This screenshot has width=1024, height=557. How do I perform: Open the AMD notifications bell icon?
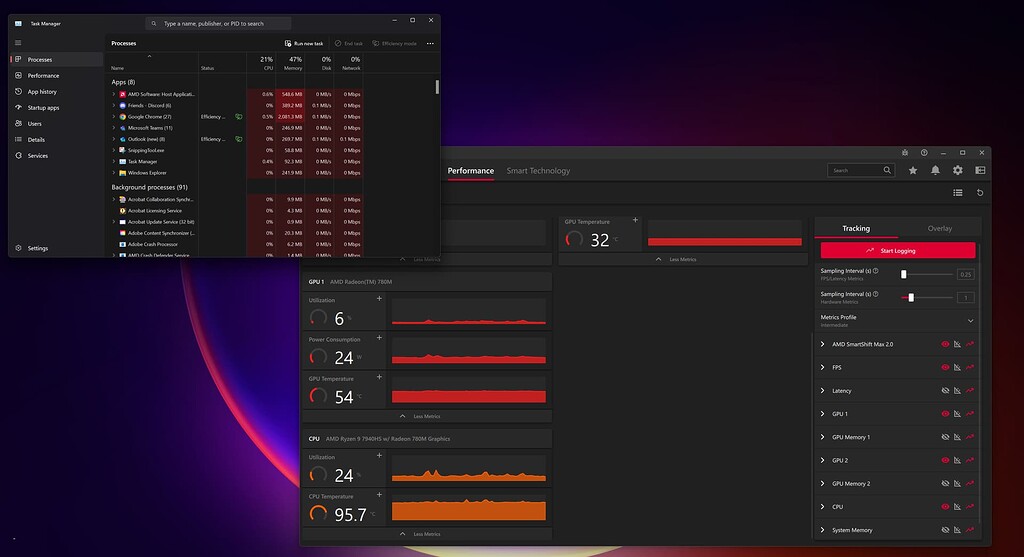click(x=935, y=170)
